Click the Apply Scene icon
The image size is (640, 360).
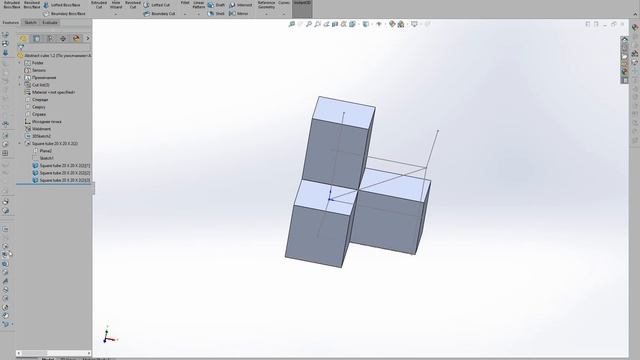click(401, 24)
